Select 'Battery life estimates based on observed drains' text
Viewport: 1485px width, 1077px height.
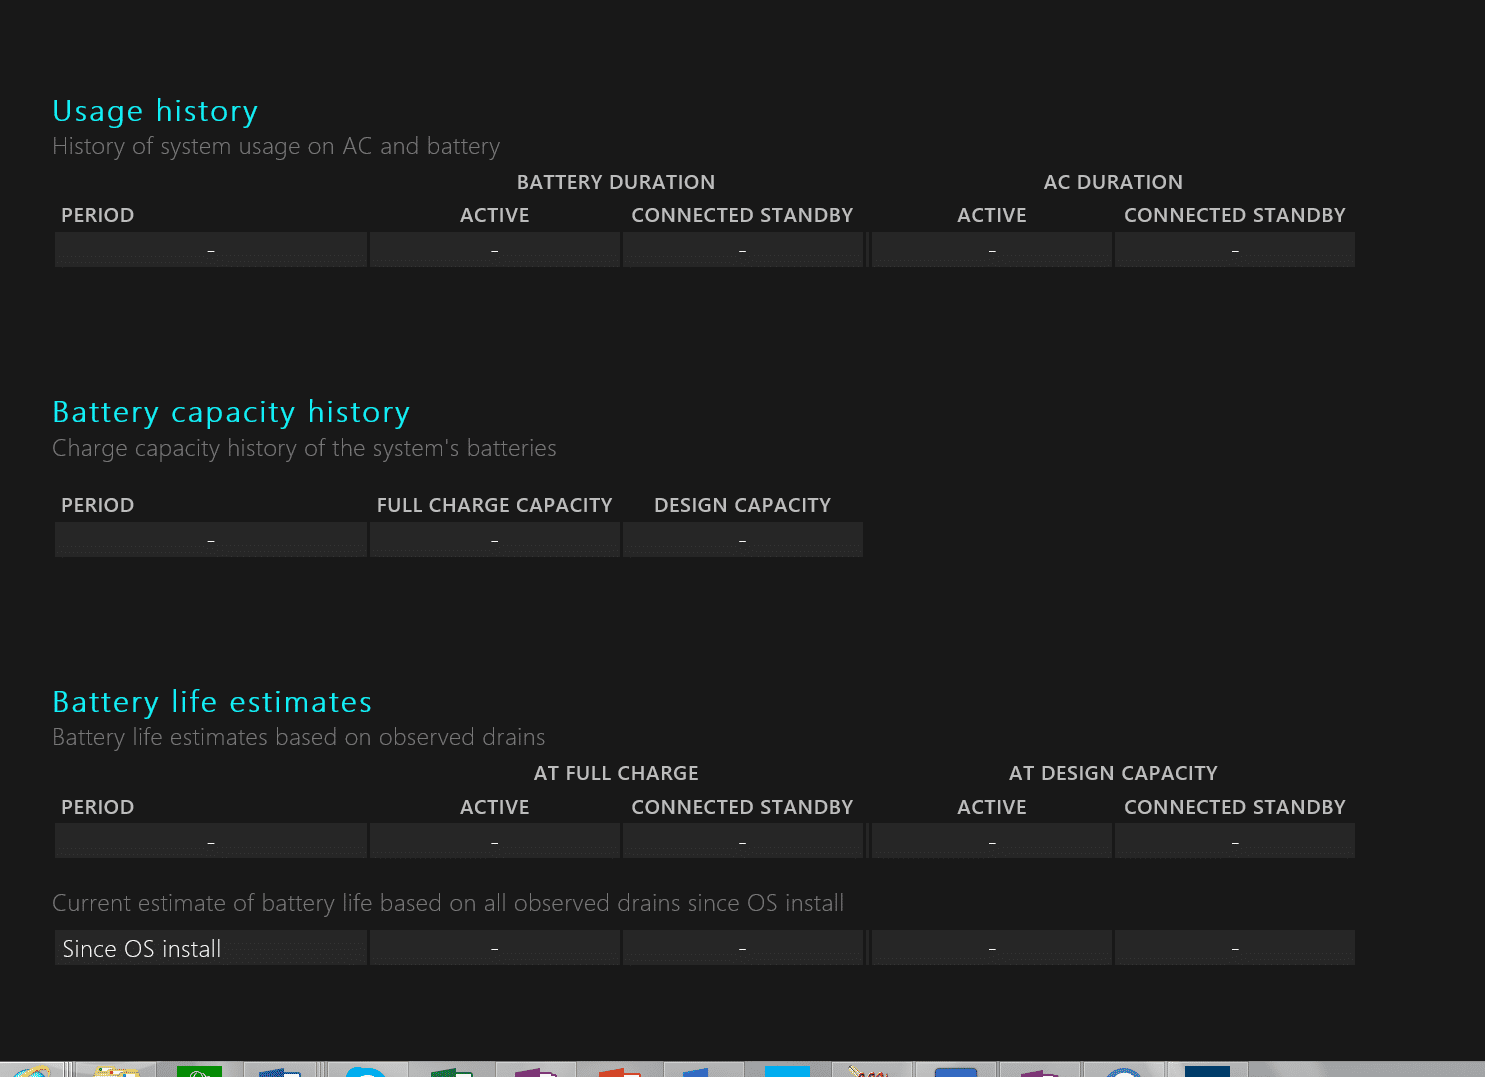click(x=299, y=737)
